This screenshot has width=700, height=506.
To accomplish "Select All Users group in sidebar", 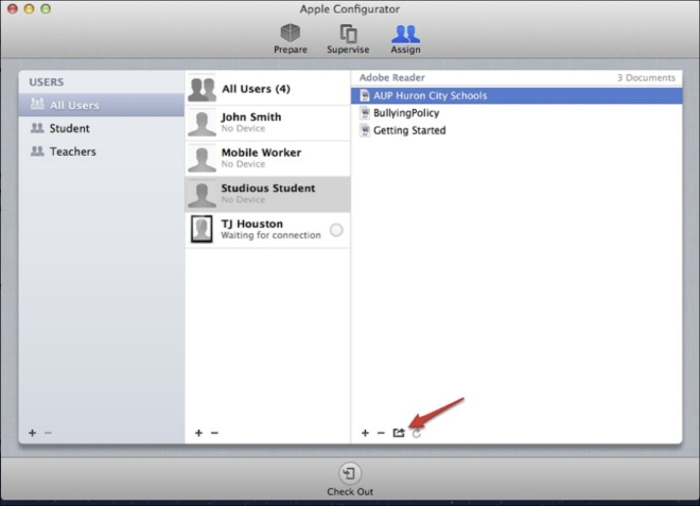I will (101, 105).
